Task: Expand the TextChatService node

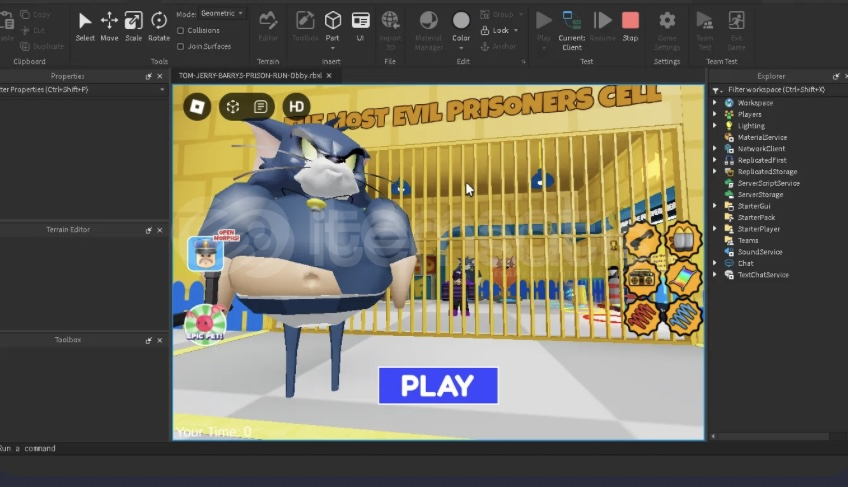Action: [715, 274]
